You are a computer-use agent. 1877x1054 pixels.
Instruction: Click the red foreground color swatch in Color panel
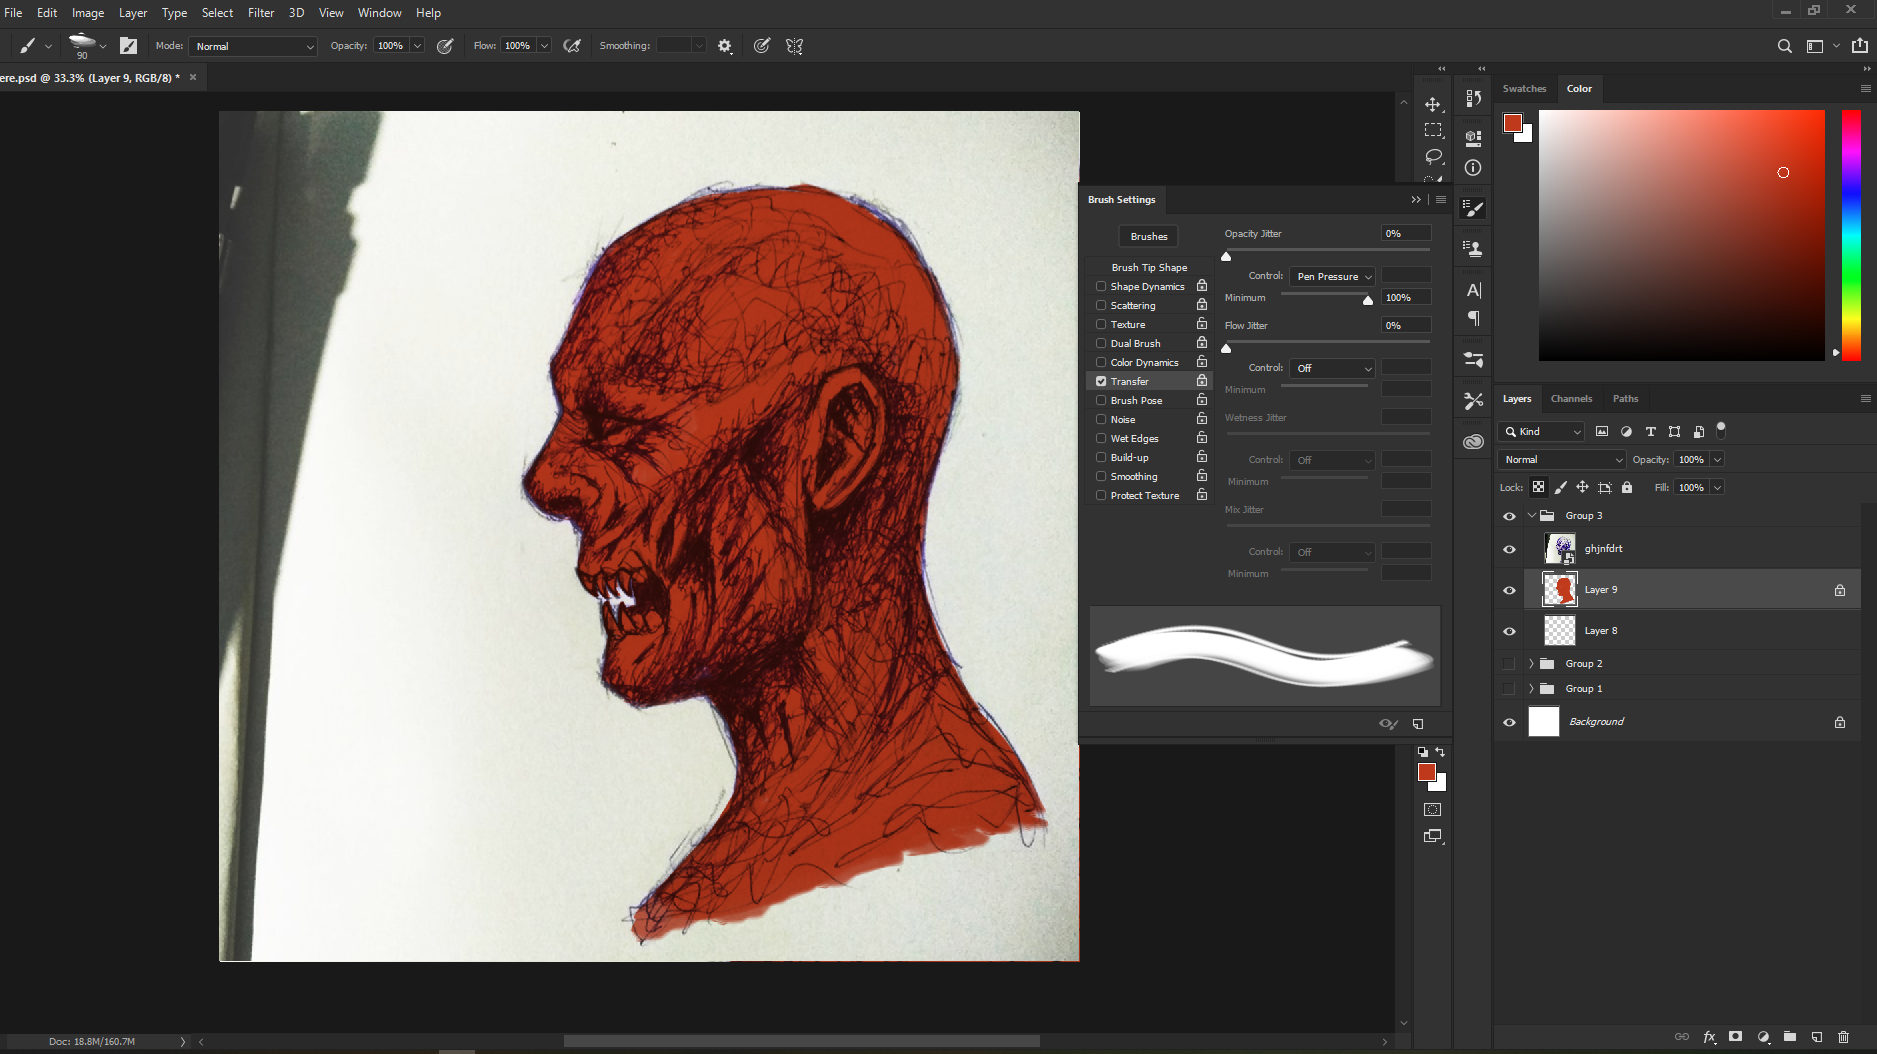1513,123
